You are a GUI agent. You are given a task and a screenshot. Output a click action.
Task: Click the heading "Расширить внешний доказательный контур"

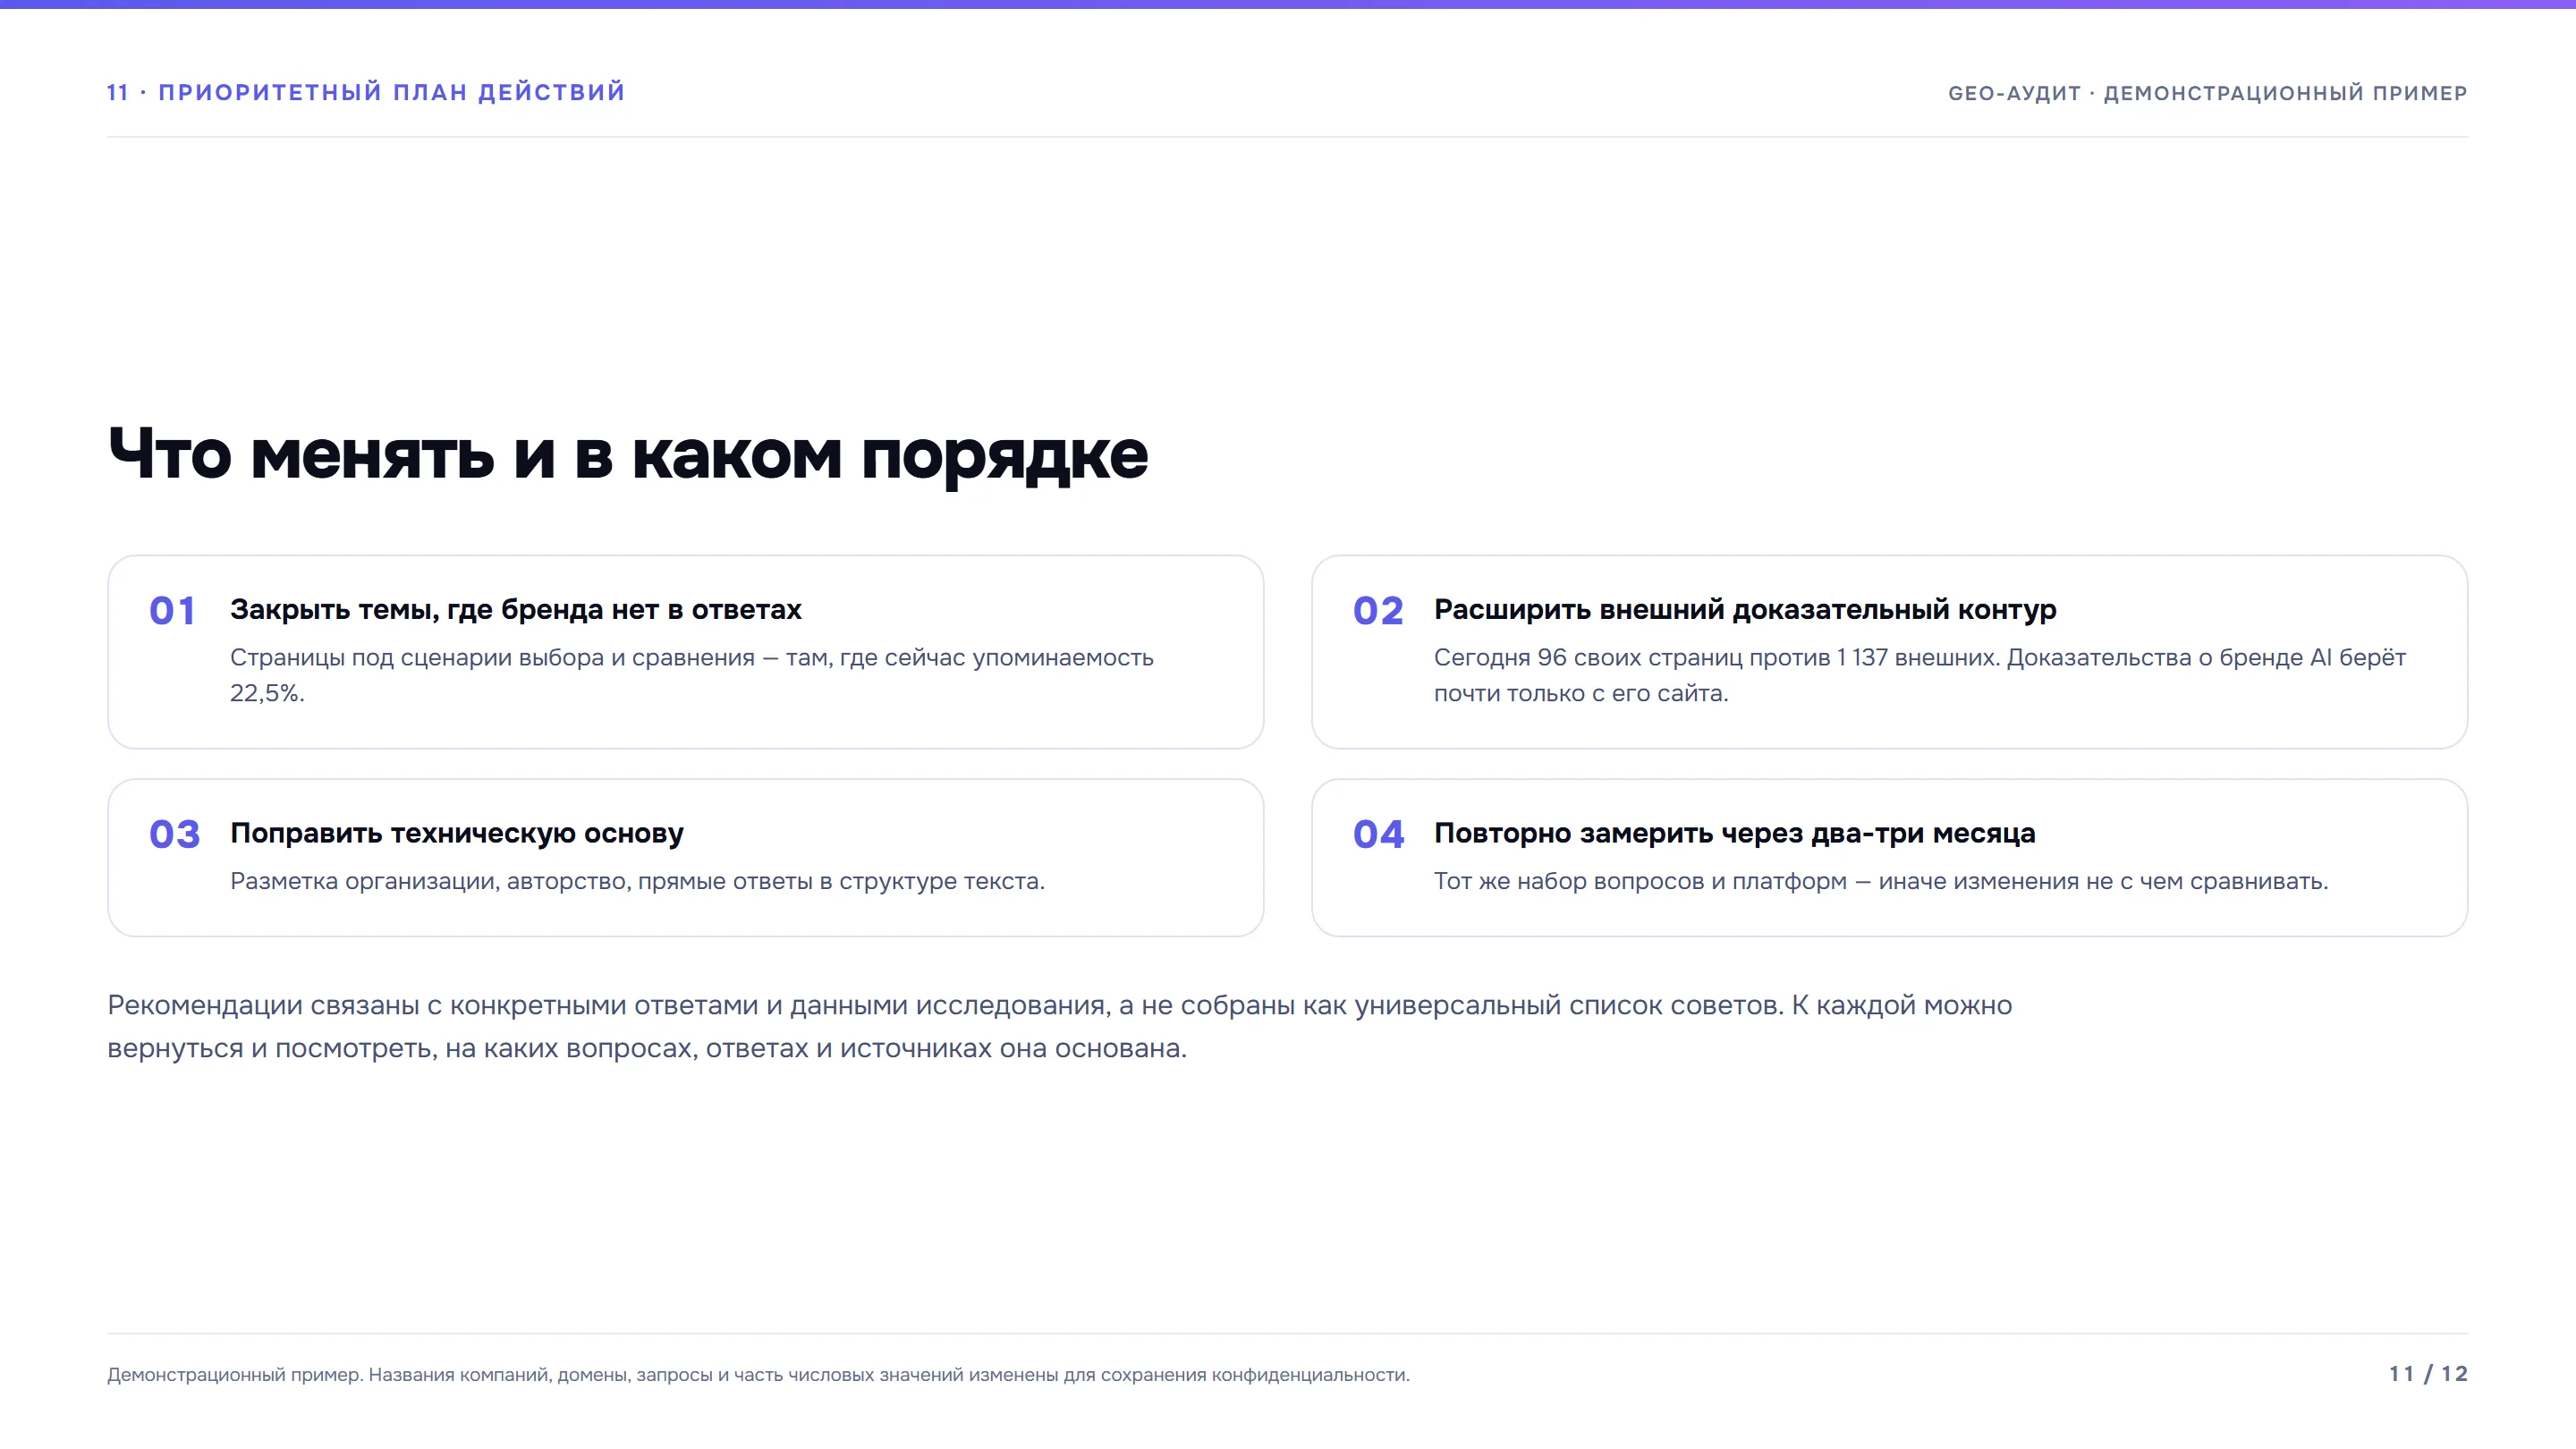pyautogui.click(x=1745, y=609)
